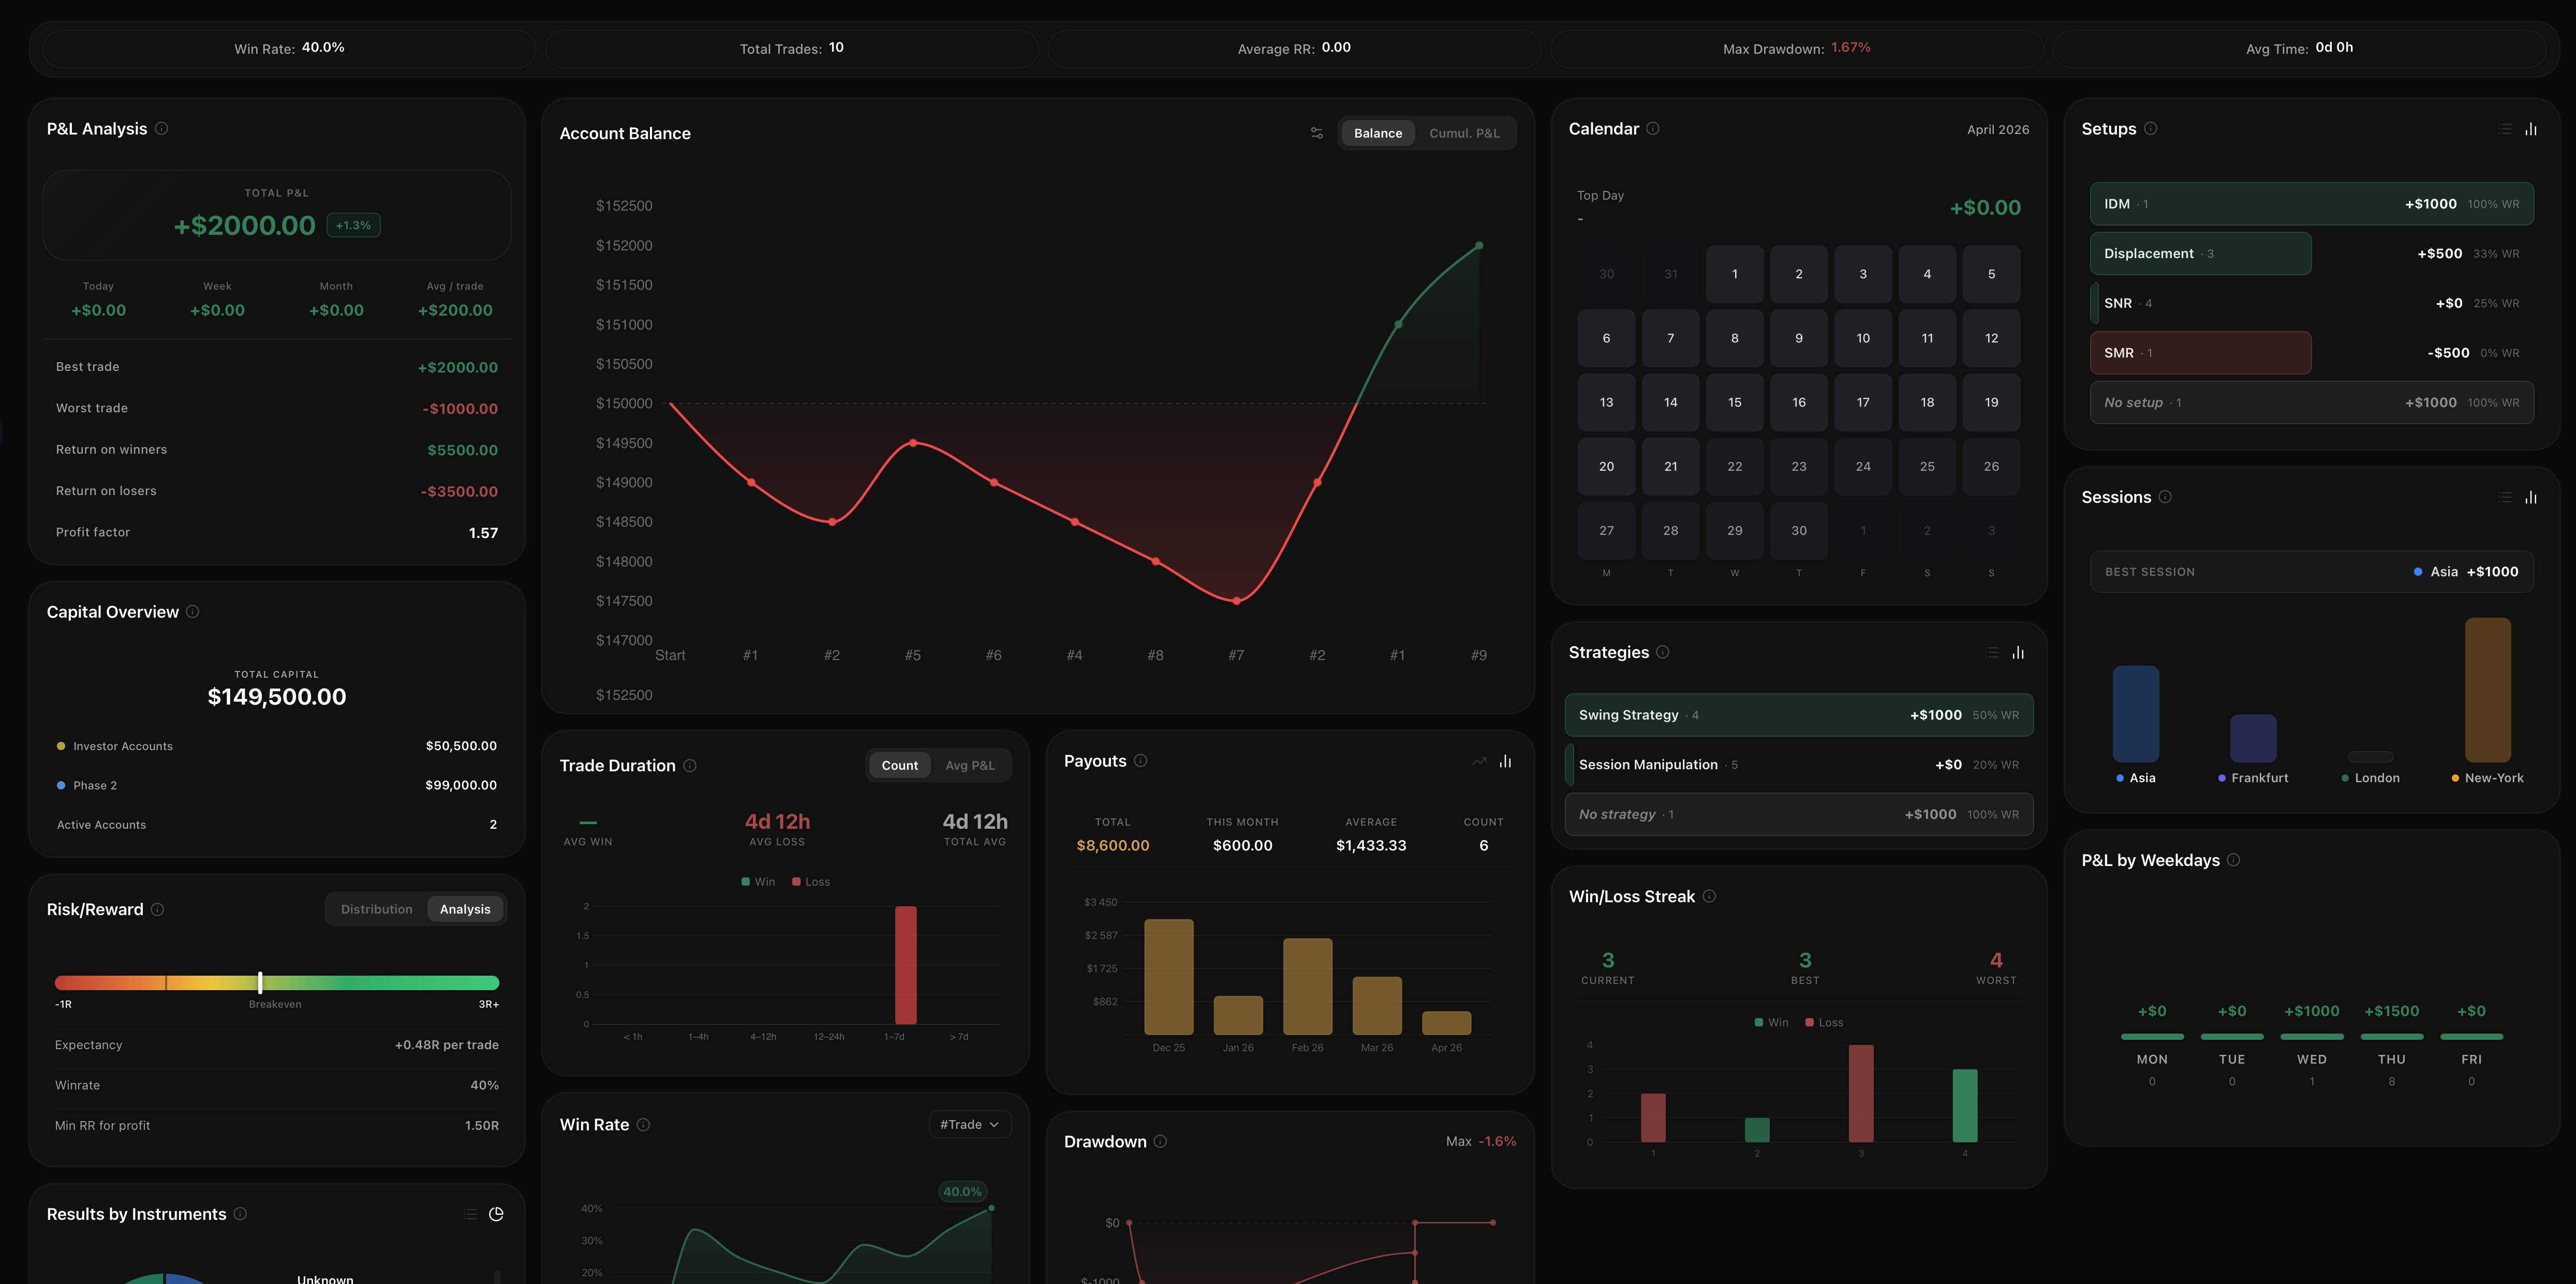Click the April 2026 month label

[1997, 129]
